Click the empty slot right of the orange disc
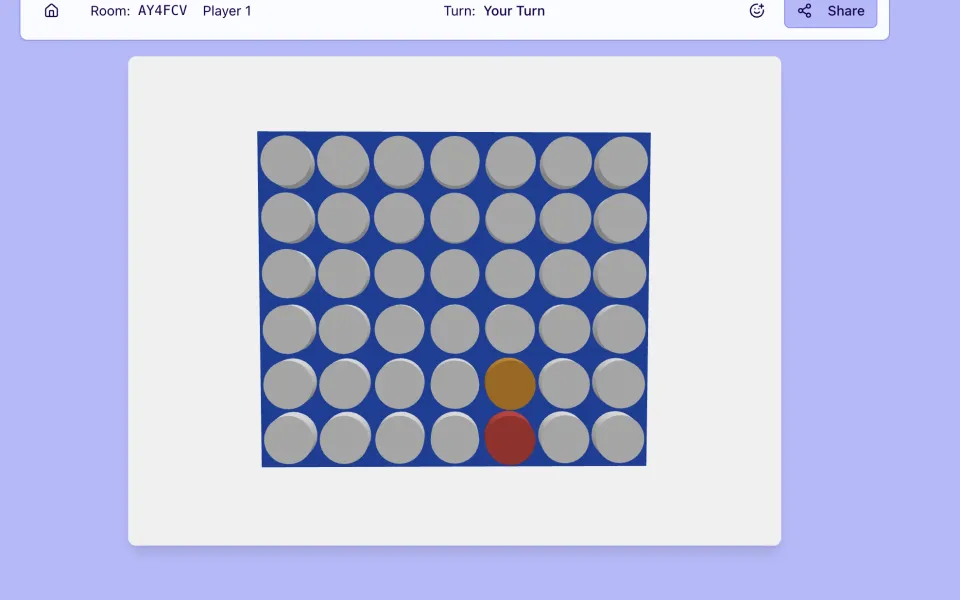 point(564,384)
